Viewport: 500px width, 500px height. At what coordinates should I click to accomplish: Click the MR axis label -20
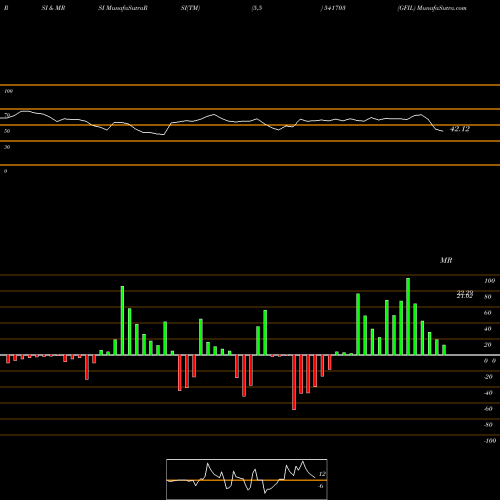tap(488, 377)
